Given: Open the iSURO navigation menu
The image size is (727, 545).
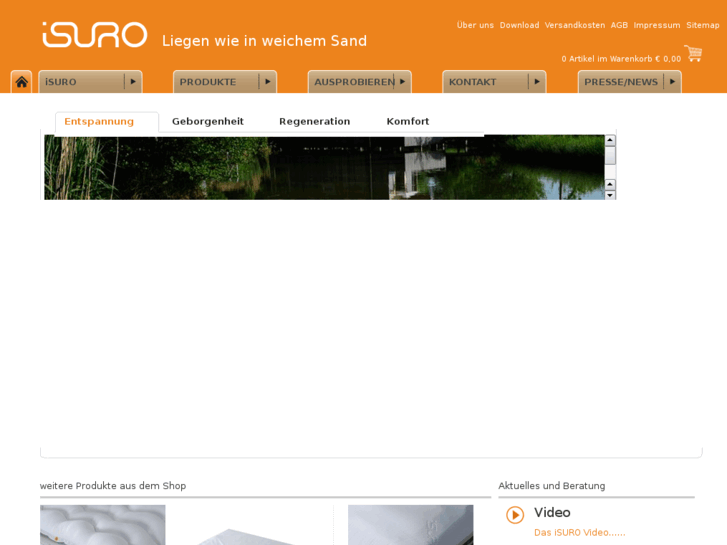Looking at the screenshot, I should coord(90,82).
